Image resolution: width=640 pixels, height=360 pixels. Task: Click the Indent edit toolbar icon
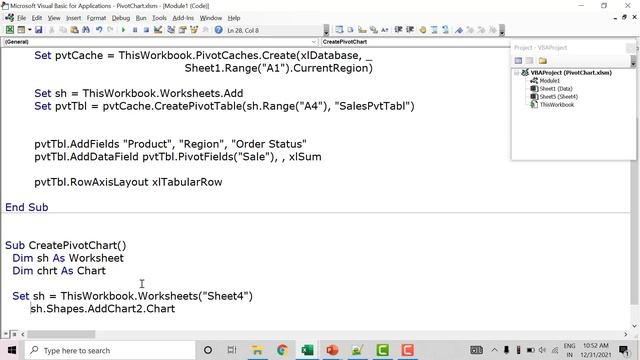[398, 30]
